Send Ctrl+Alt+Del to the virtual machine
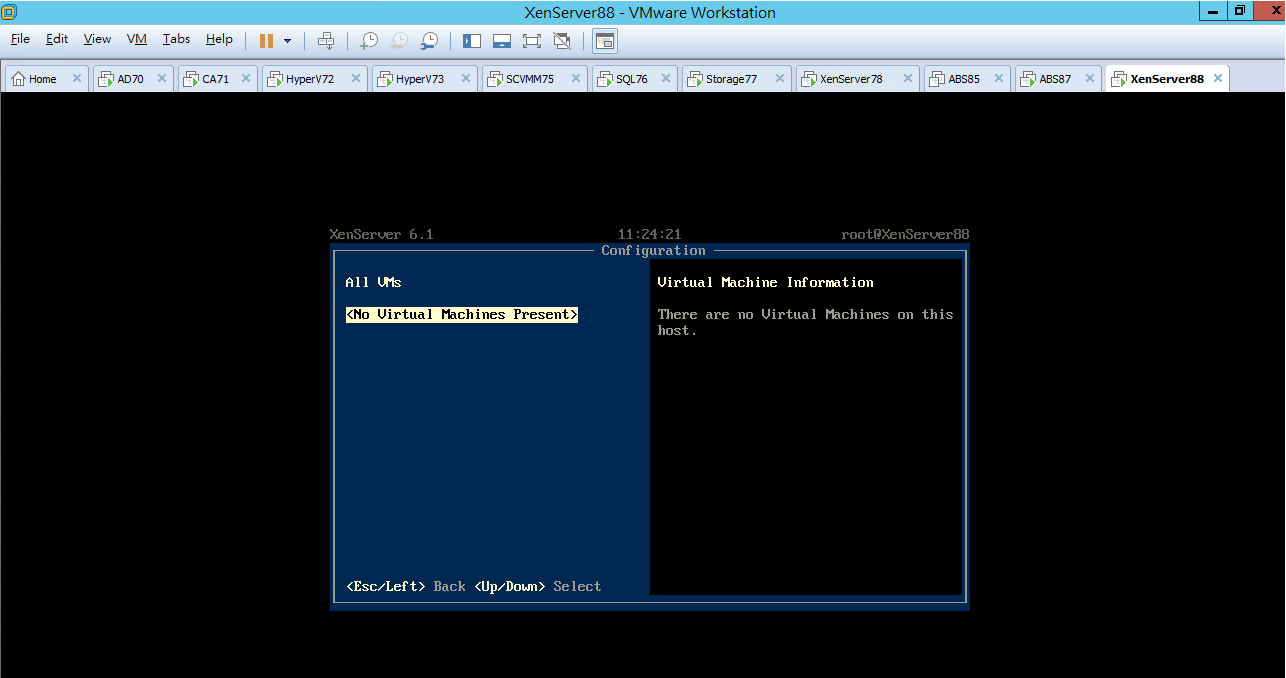This screenshot has height=678, width=1286. point(326,40)
